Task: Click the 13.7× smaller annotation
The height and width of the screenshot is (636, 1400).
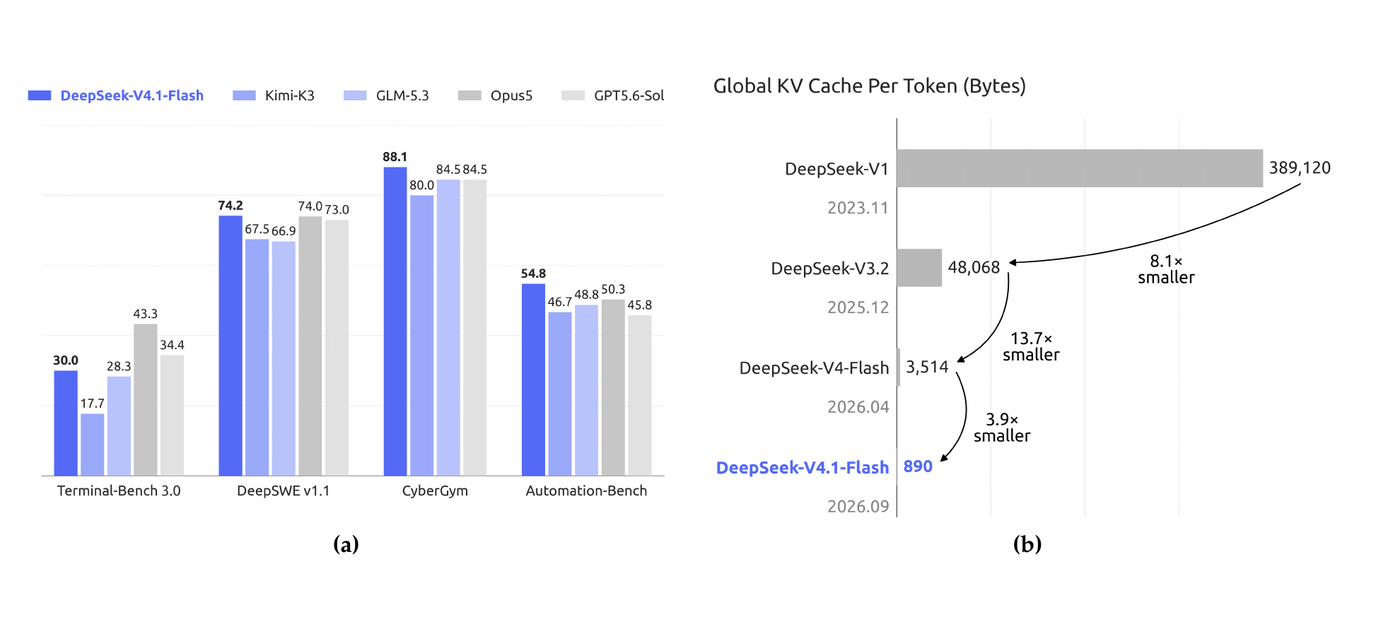Action: pos(1031,347)
